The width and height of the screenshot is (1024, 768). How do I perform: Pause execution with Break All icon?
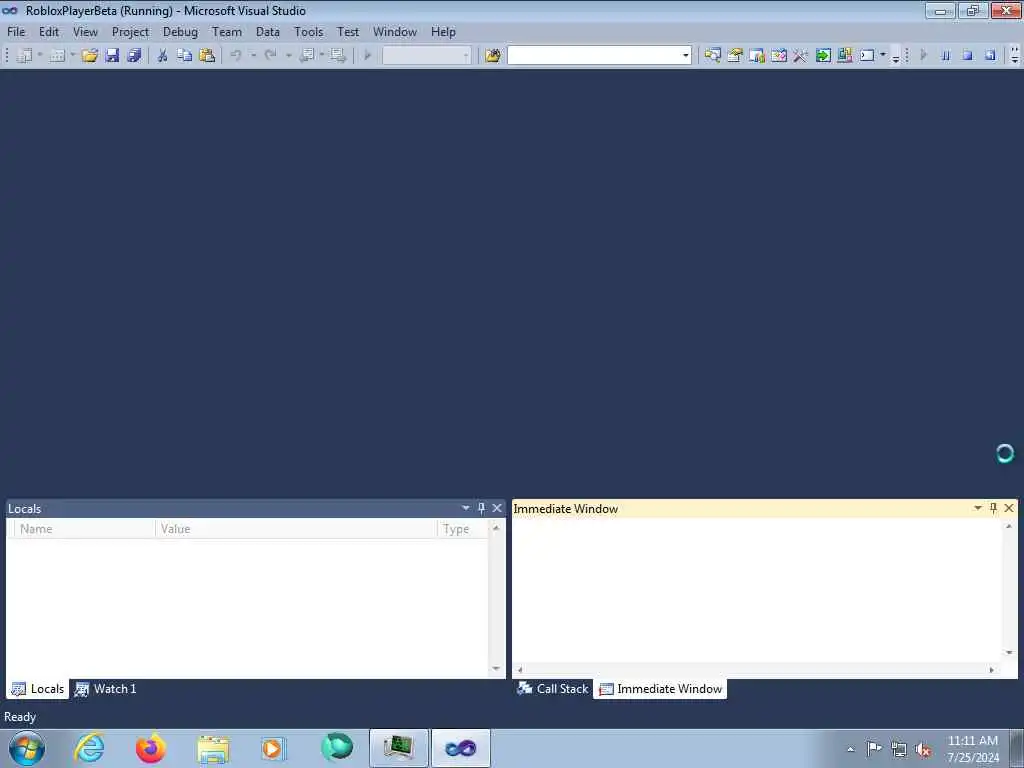tap(946, 56)
